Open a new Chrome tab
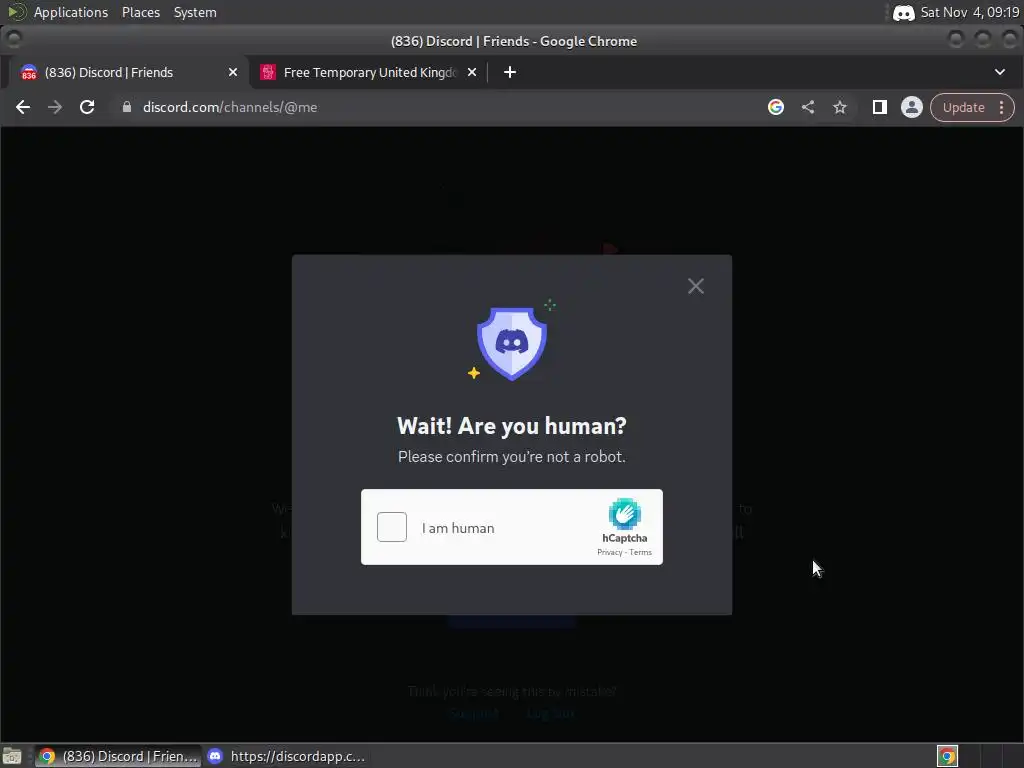The height and width of the screenshot is (768, 1024). [x=510, y=72]
